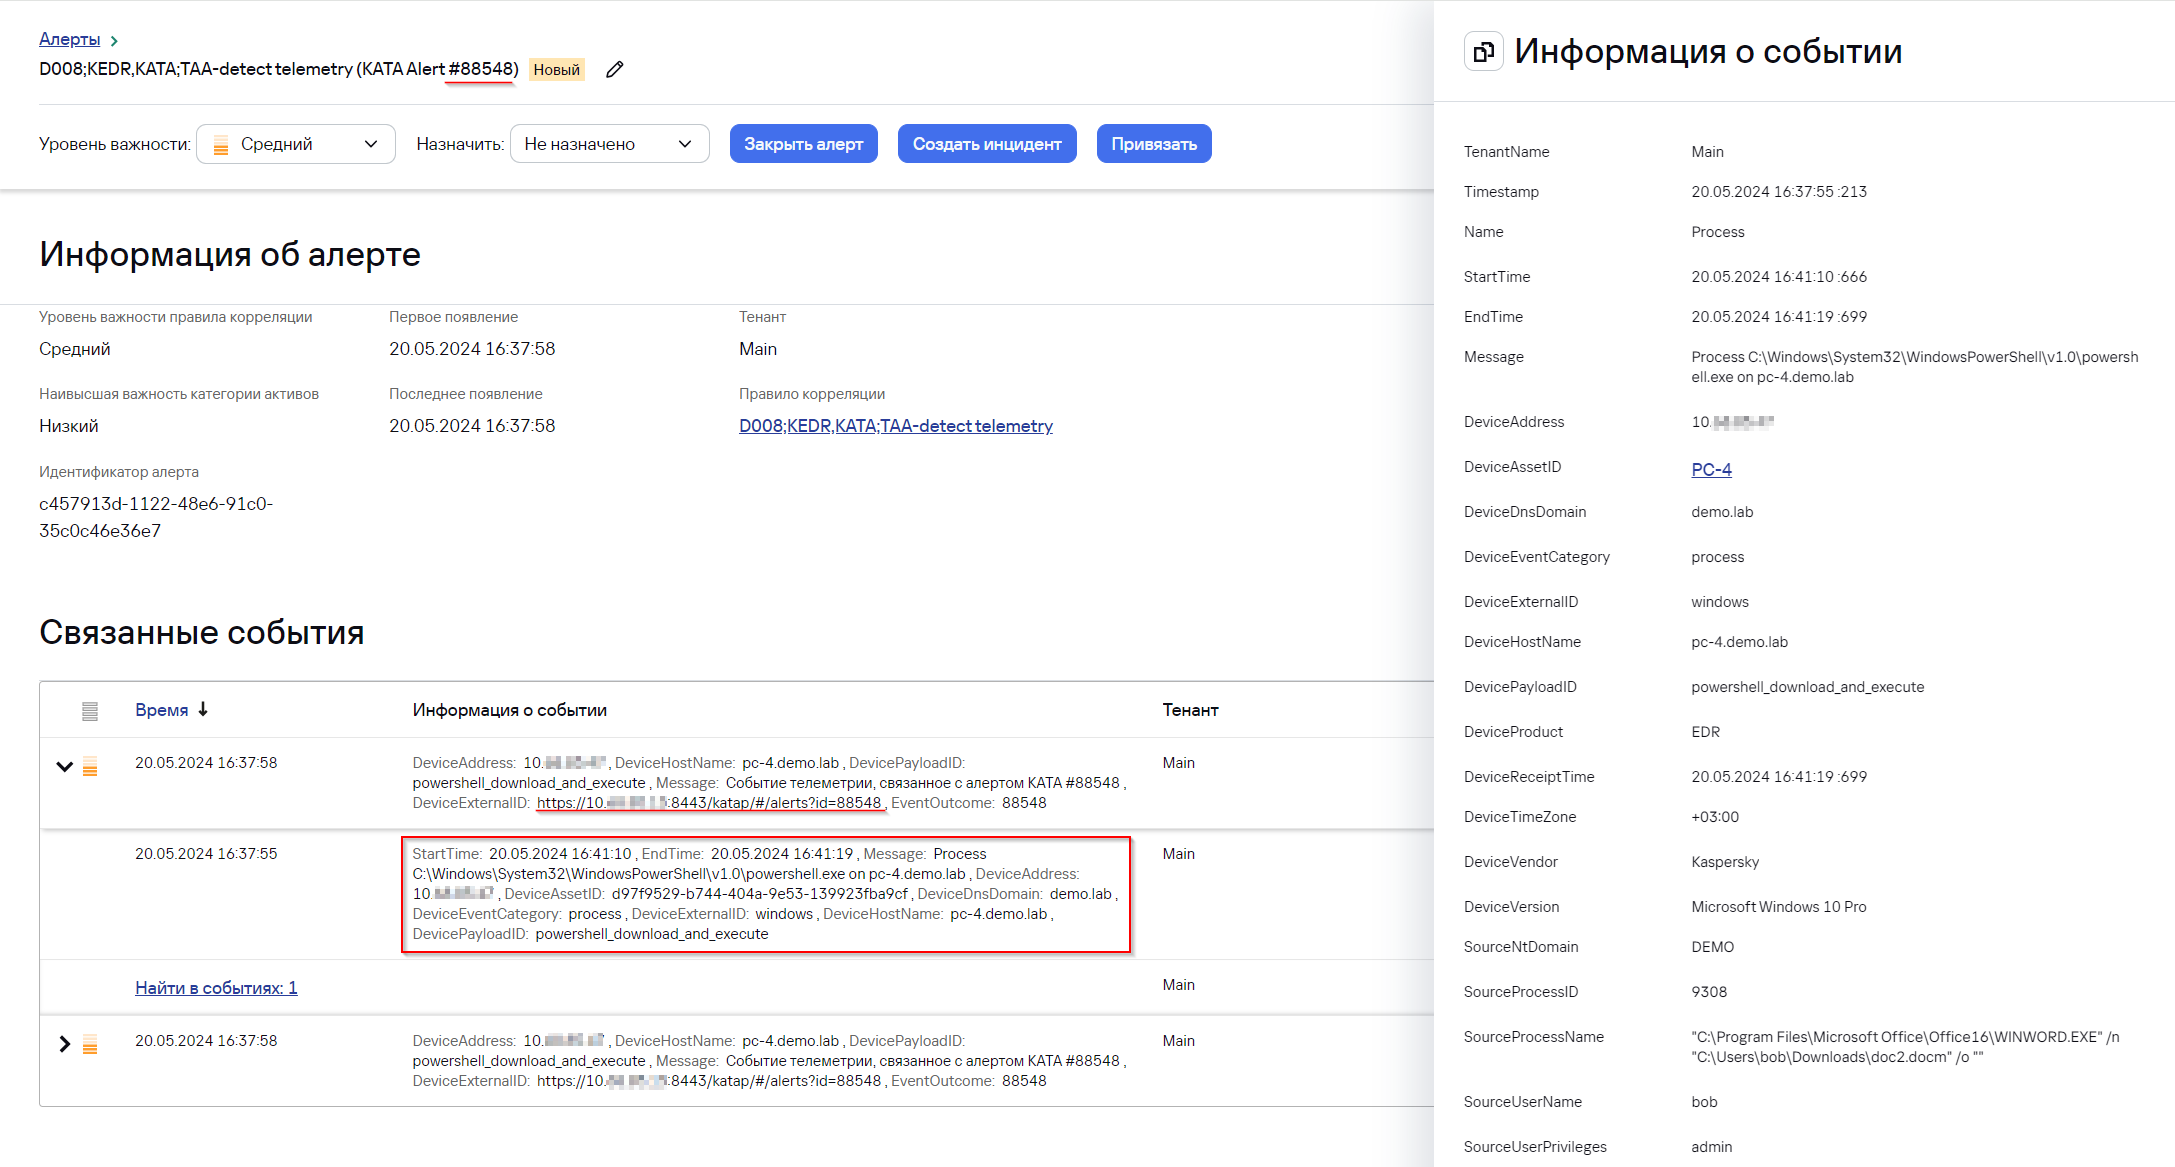The height and width of the screenshot is (1167, 2175).
Task: Open the new-window icon beside Информация о событии
Action: (1484, 51)
